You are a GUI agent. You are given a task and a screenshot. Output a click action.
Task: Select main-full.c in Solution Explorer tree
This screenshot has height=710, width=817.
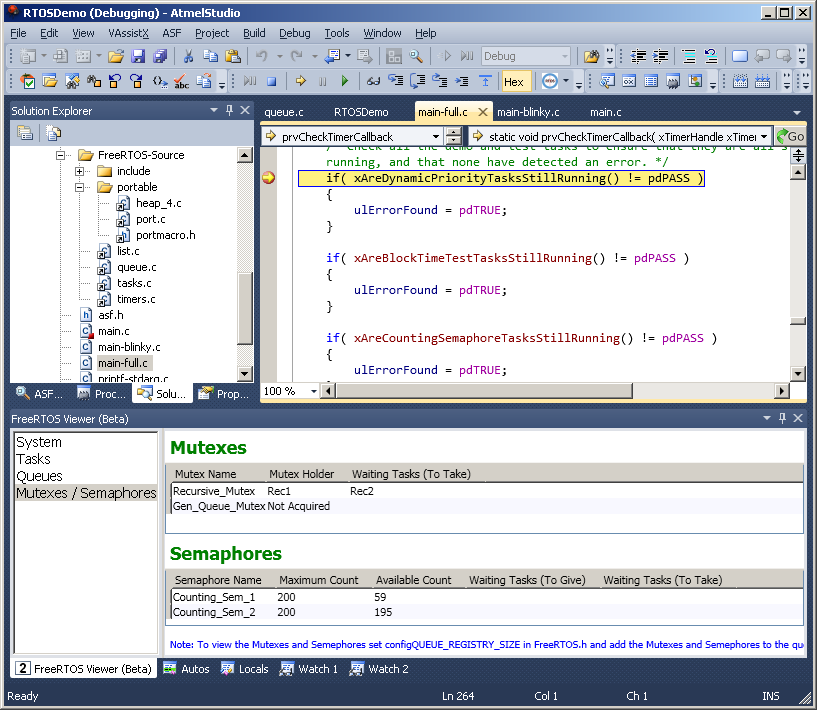point(123,363)
